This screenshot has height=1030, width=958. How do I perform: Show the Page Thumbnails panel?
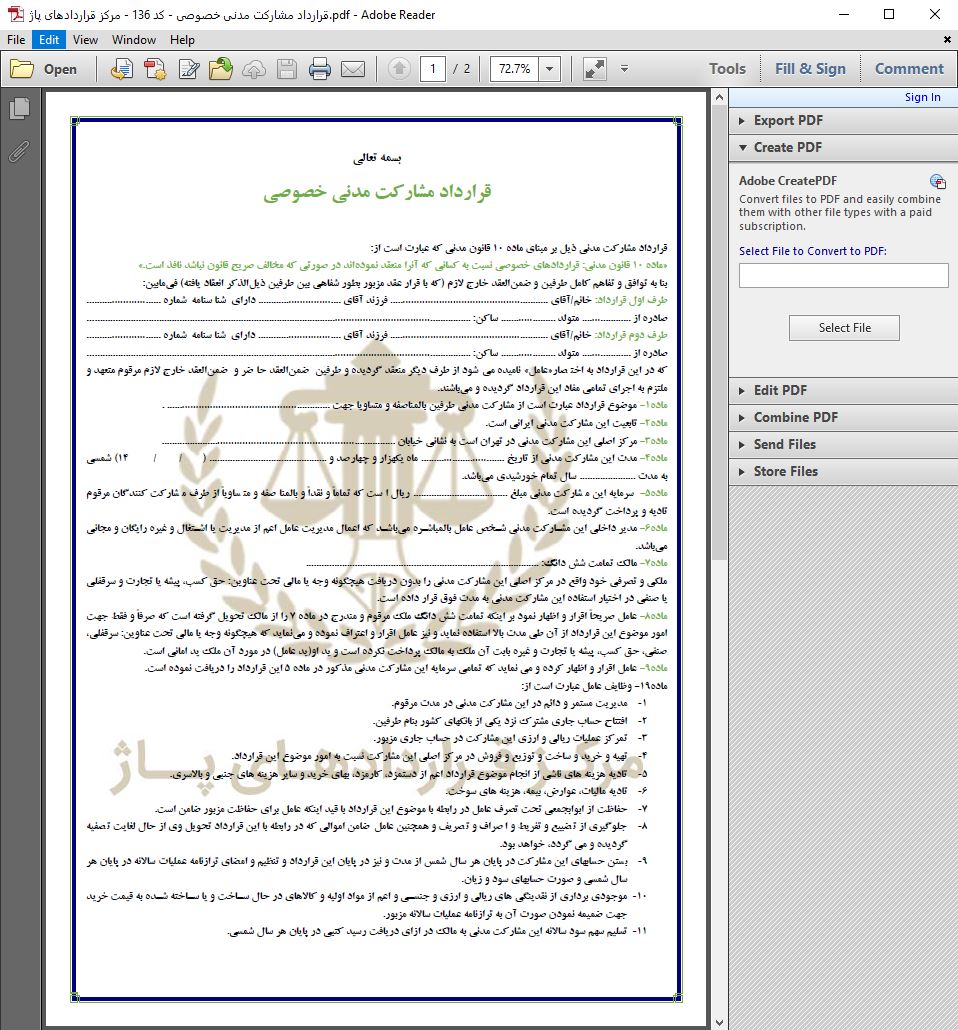click(x=19, y=109)
